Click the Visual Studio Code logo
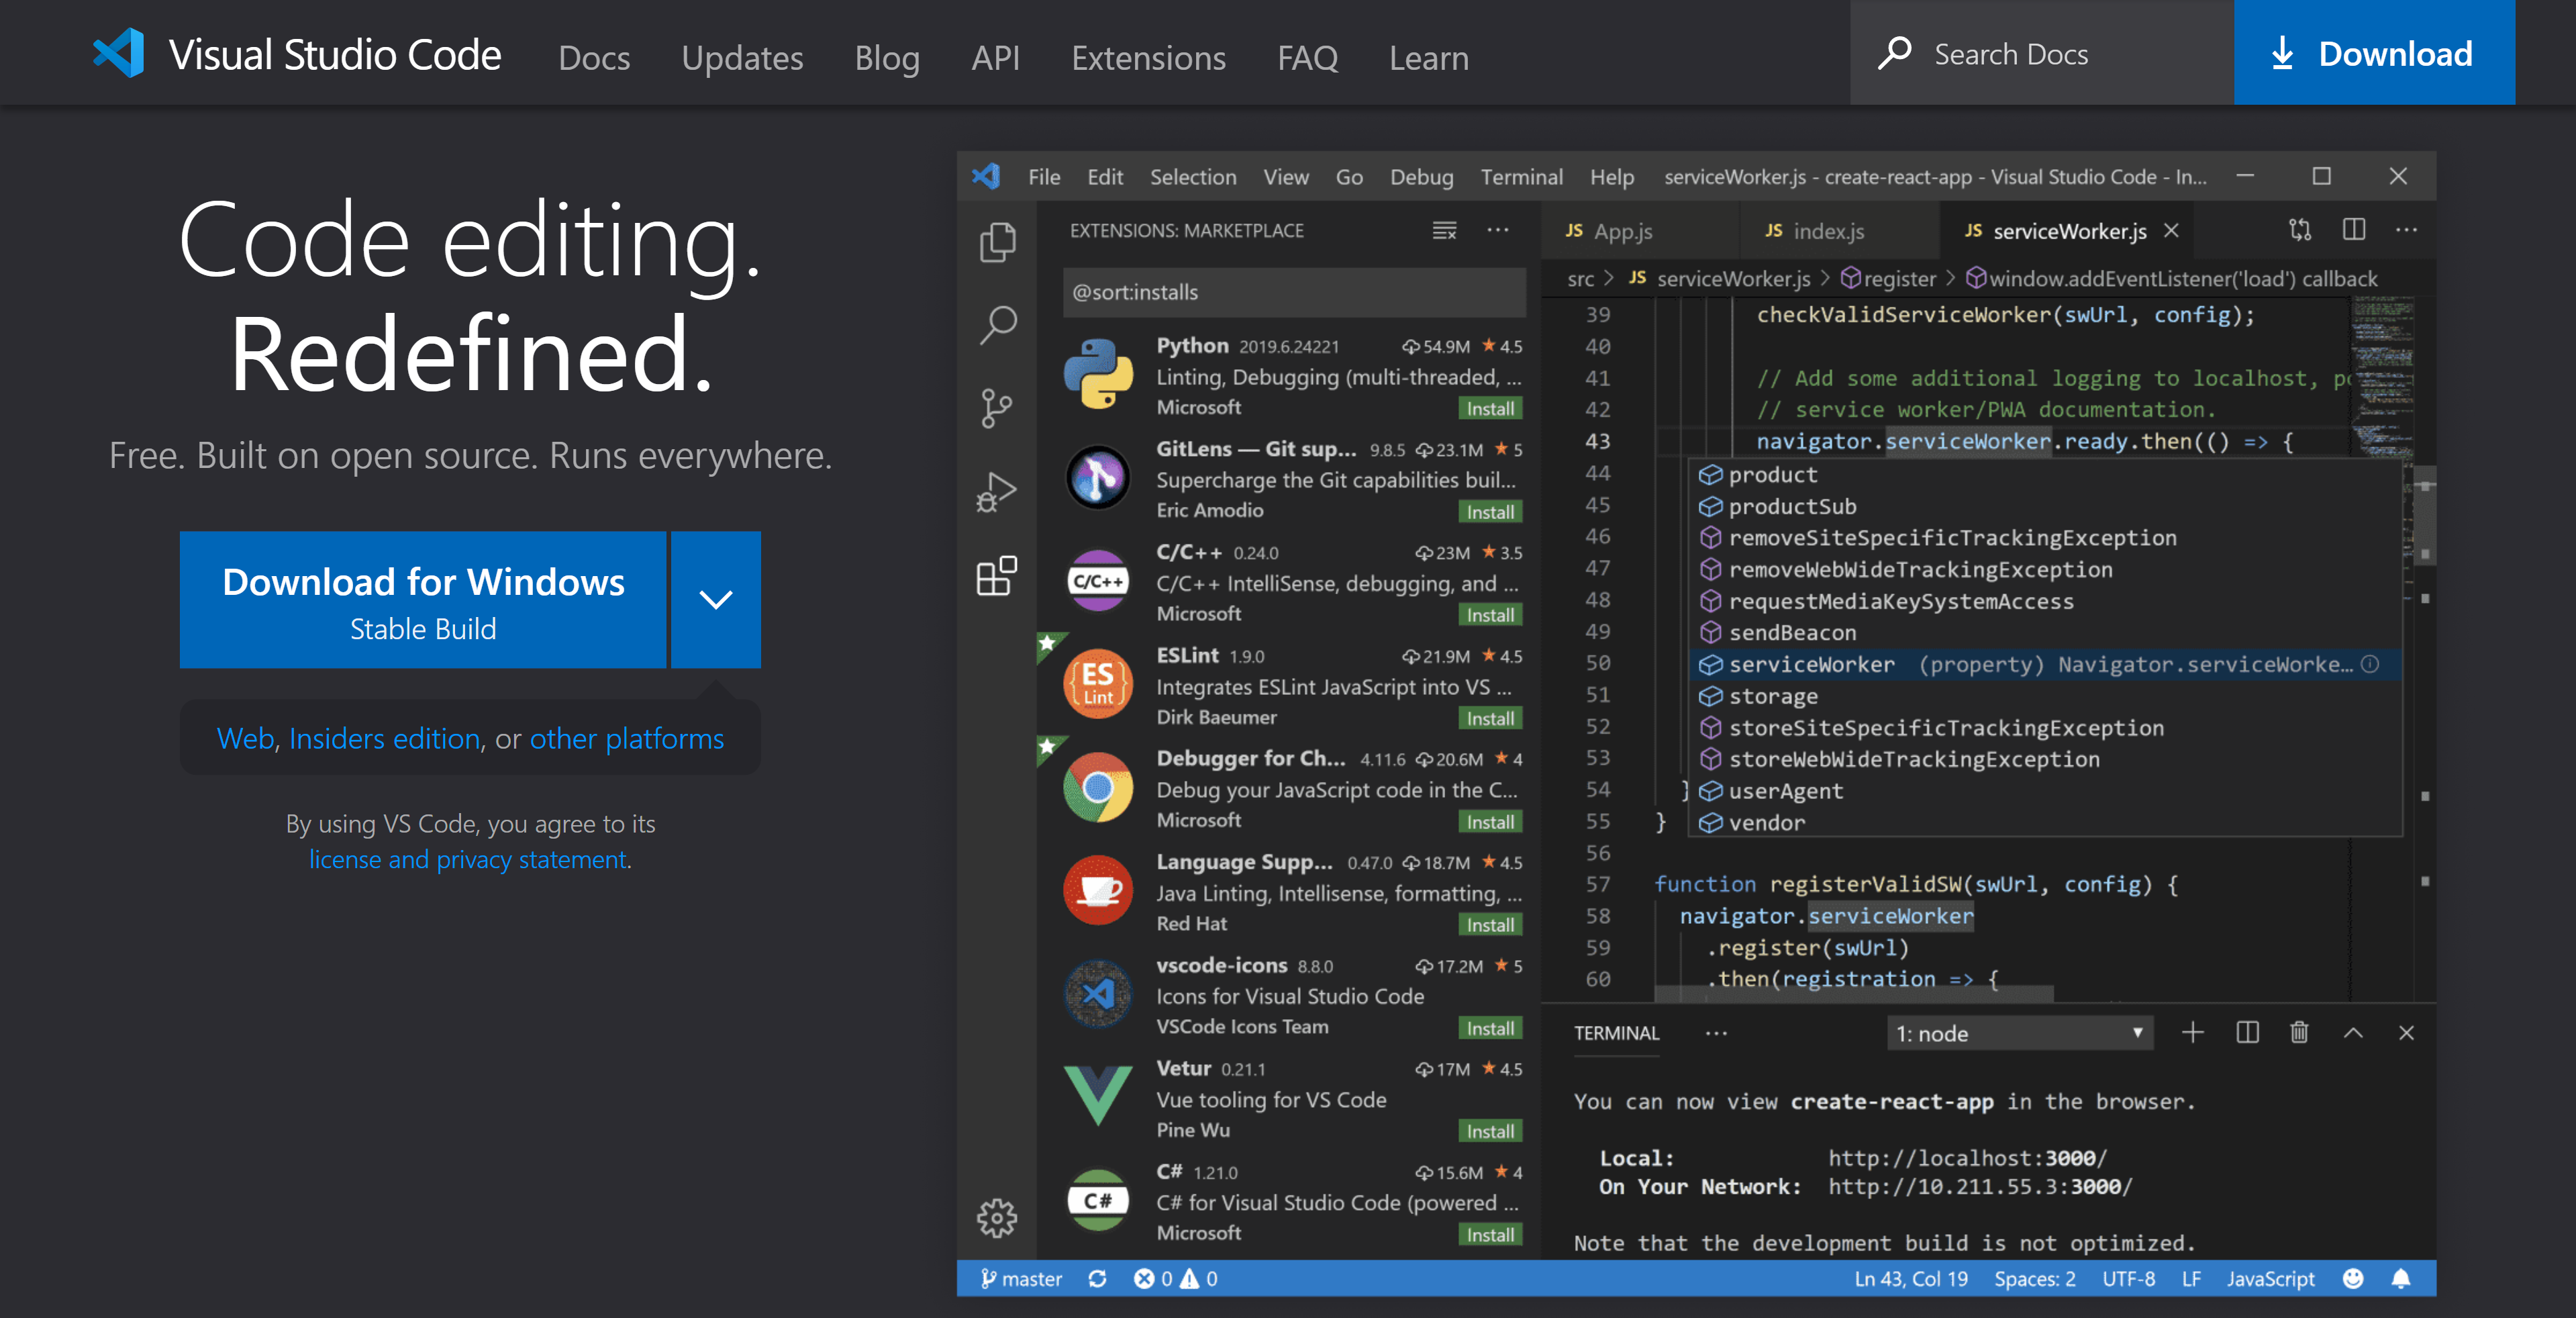 [x=119, y=54]
